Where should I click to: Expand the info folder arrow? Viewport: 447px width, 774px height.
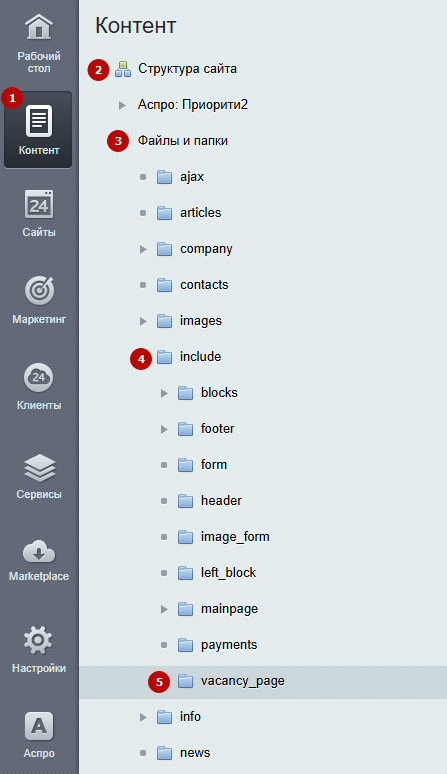coord(143,717)
